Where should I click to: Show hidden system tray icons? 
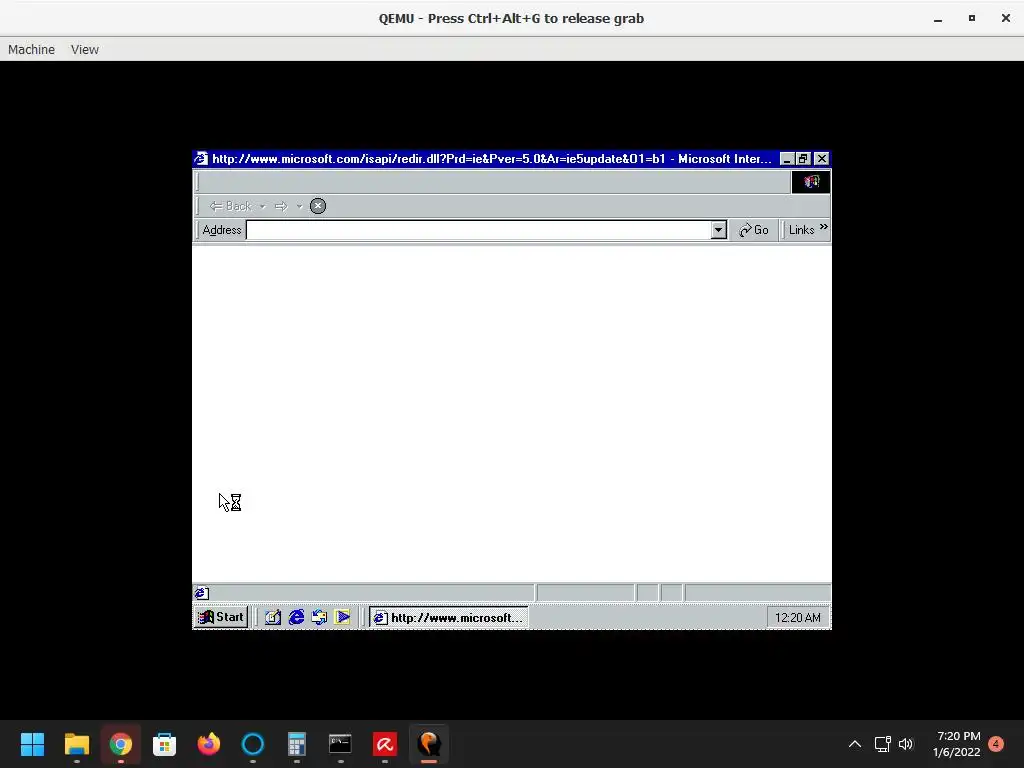pyautogui.click(x=855, y=744)
